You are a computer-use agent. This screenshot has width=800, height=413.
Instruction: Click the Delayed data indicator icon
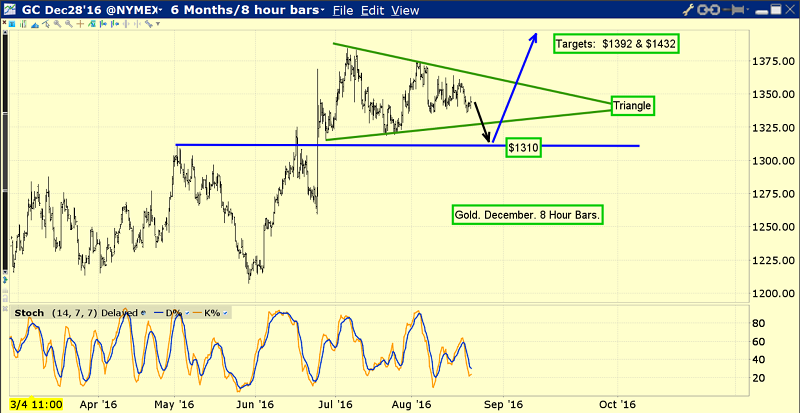[x=143, y=313]
